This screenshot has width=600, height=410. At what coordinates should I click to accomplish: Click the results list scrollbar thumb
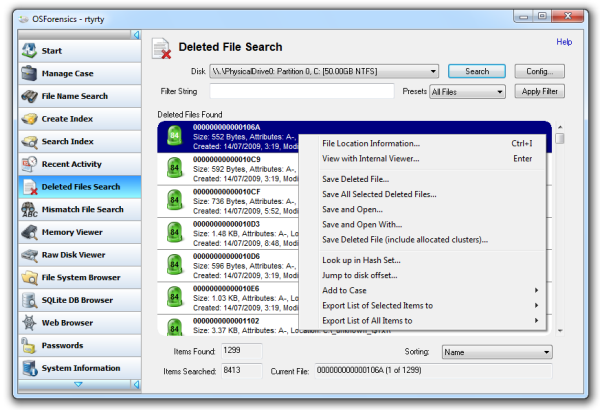560,138
